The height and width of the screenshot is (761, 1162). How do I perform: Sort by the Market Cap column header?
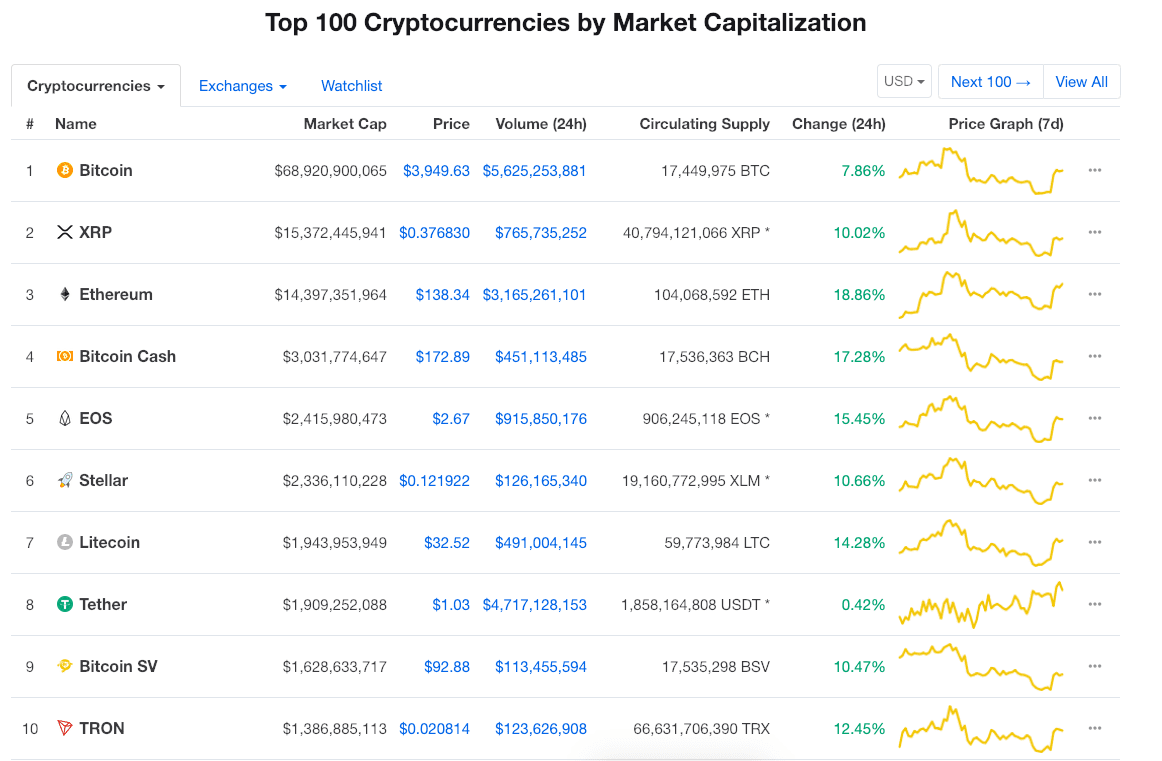(345, 124)
